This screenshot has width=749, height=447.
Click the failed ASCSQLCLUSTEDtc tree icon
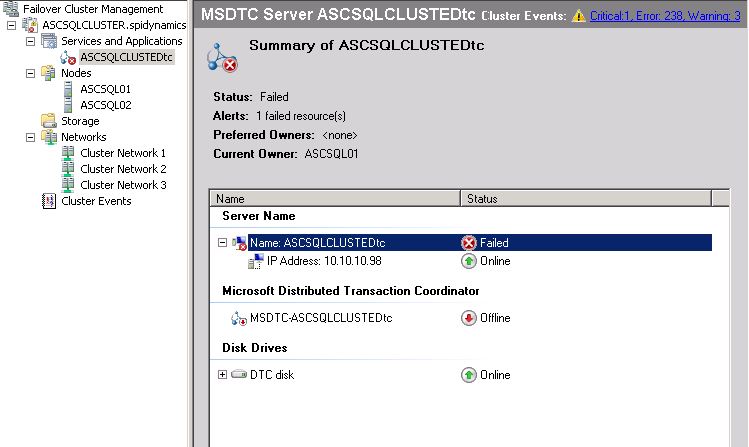coord(68,57)
